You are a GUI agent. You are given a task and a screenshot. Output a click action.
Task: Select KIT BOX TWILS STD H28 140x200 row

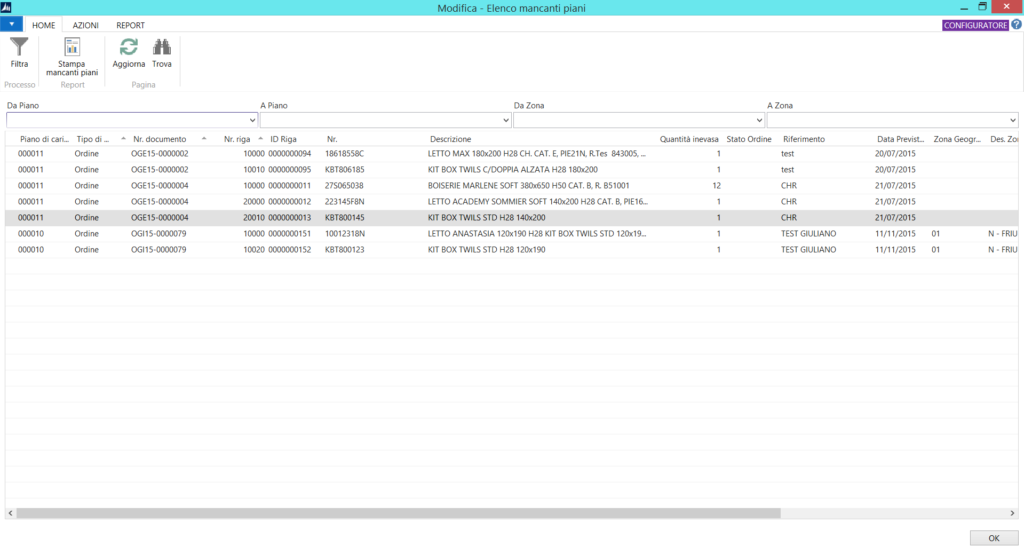[x=511, y=217]
